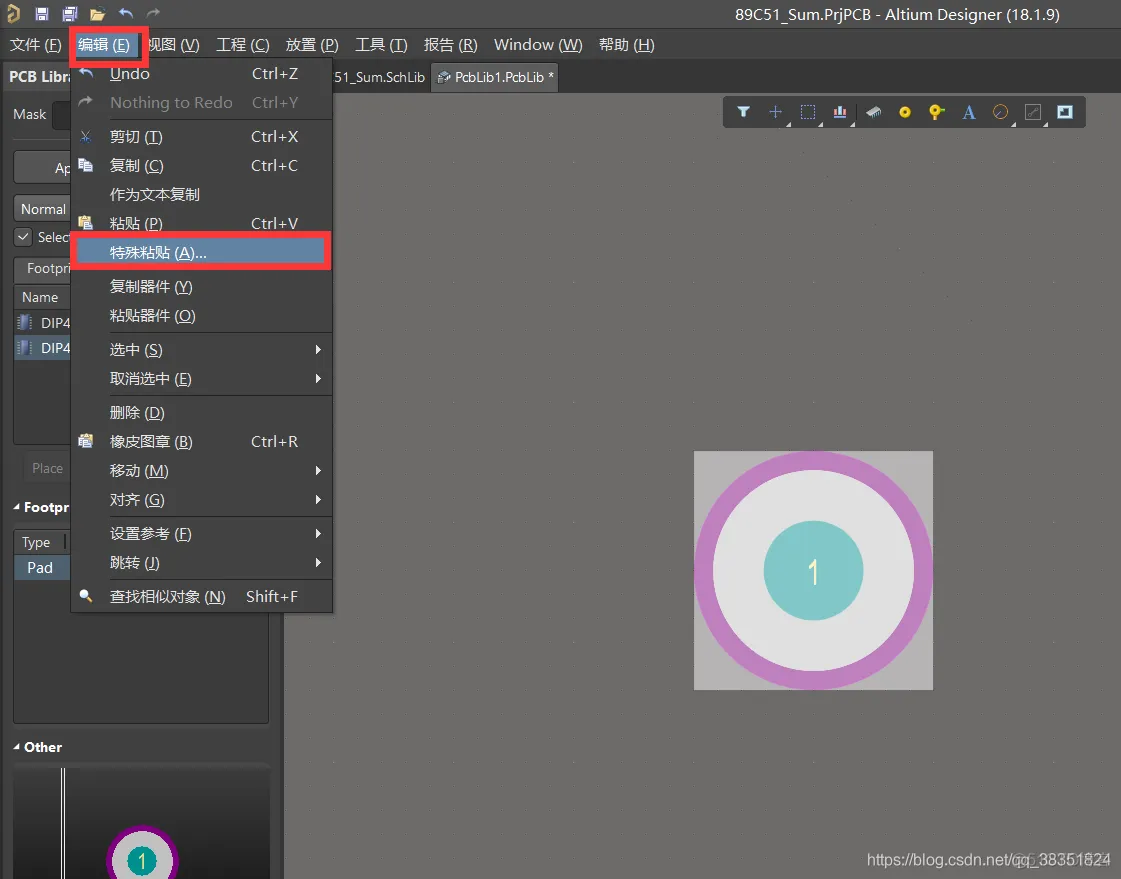The height and width of the screenshot is (879, 1121).
Task: Click the place fill region icon
Action: point(1065,111)
